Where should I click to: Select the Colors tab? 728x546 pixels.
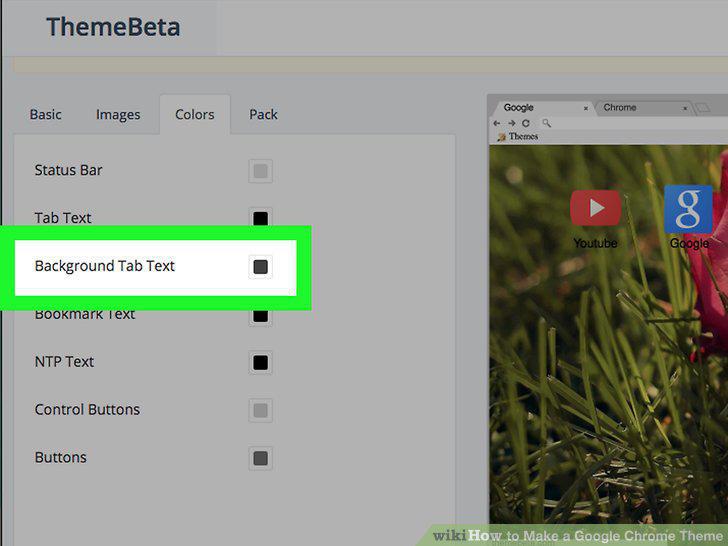pos(195,114)
